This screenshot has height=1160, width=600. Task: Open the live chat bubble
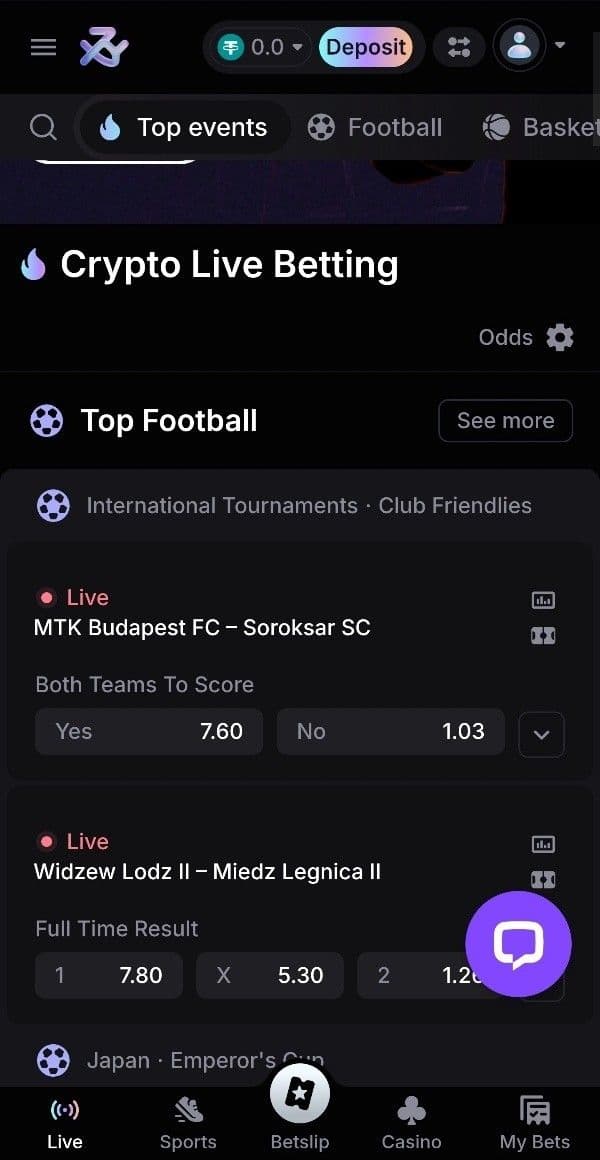(518, 942)
